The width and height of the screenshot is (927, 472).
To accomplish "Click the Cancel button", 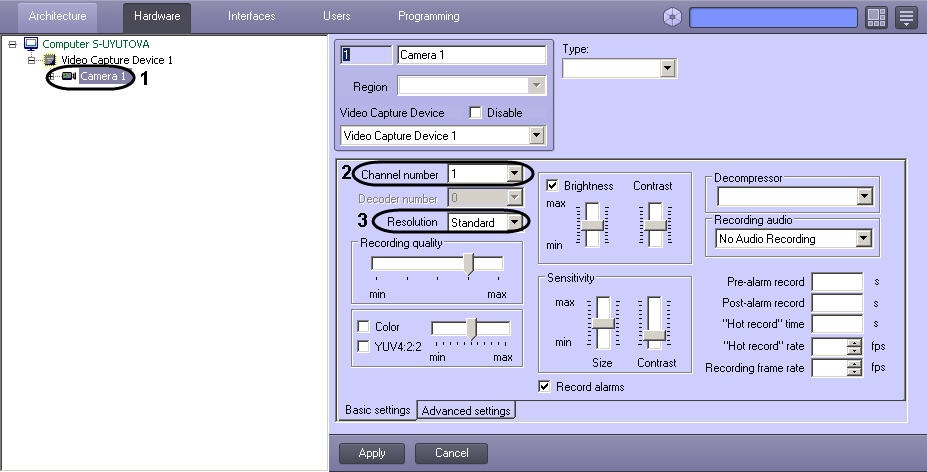I will pos(451,453).
